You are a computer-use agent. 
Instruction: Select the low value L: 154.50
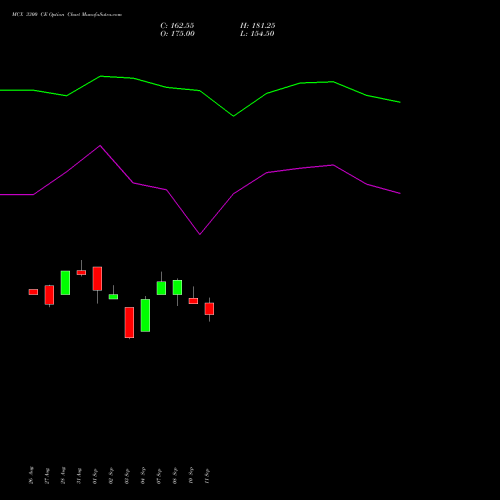coord(257,34)
